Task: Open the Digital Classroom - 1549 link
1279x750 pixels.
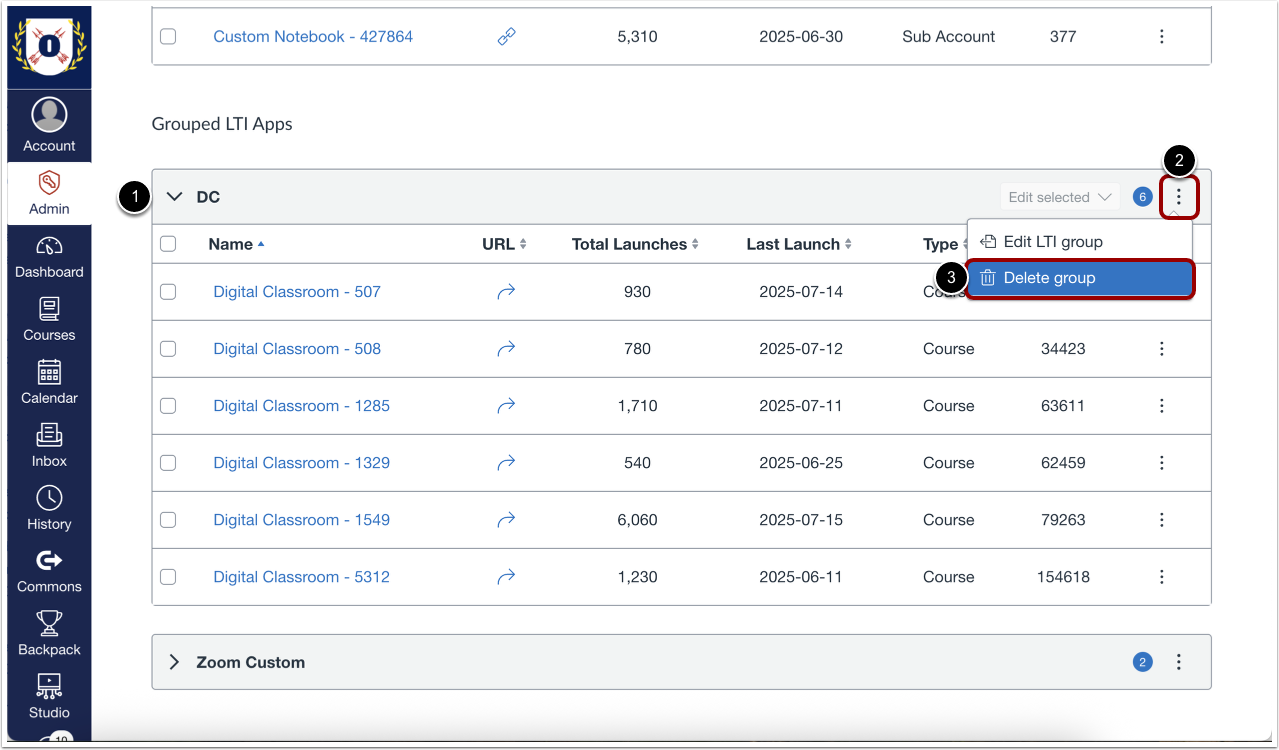Action: (301, 520)
